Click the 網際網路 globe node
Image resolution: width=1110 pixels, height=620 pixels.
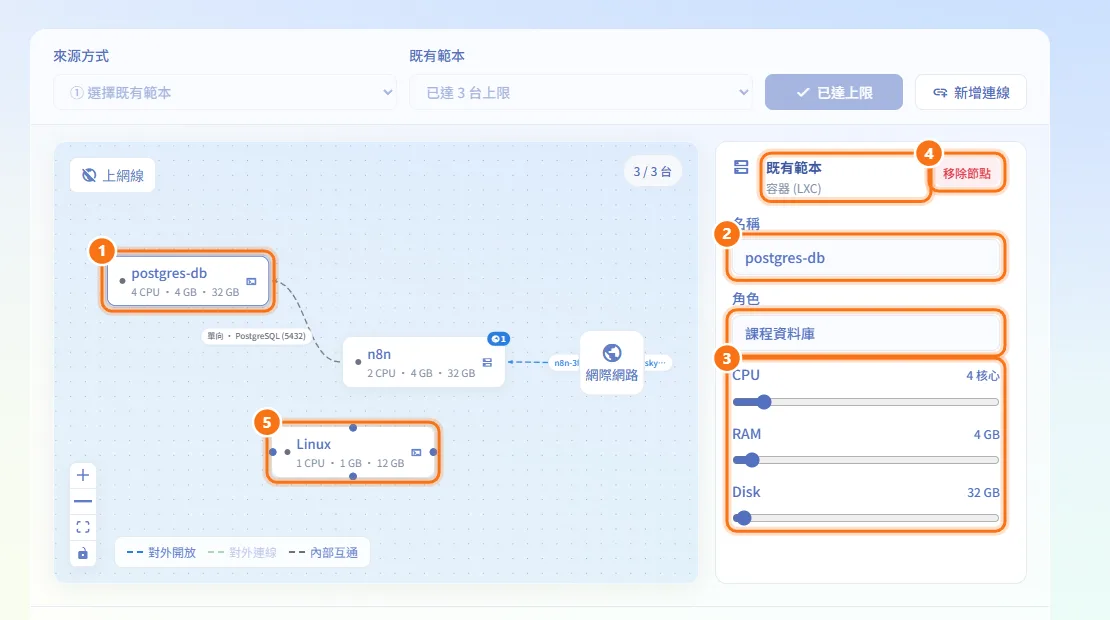pos(612,362)
